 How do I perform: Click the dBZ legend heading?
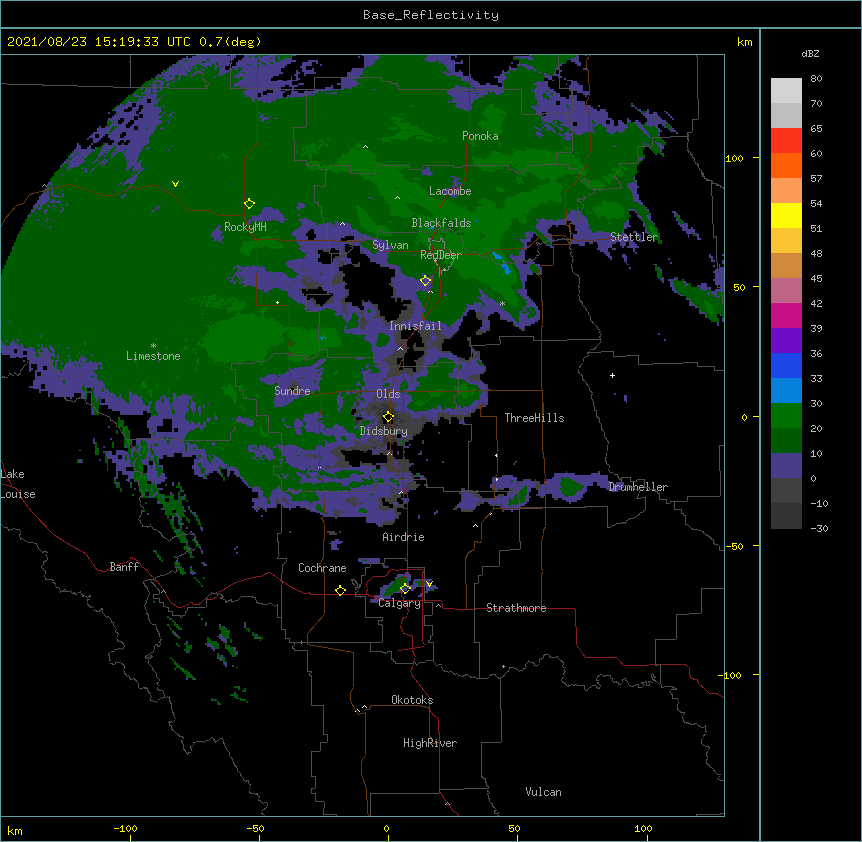pos(810,53)
